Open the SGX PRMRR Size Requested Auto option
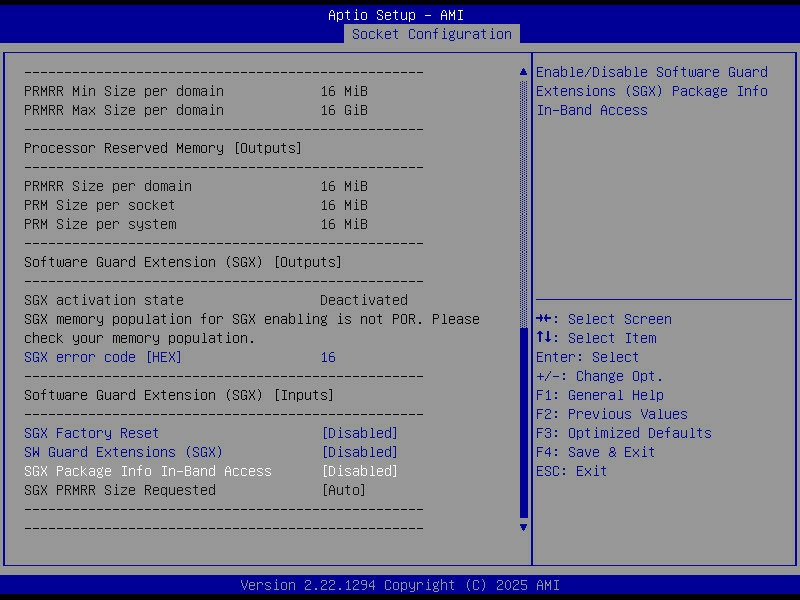 click(343, 490)
